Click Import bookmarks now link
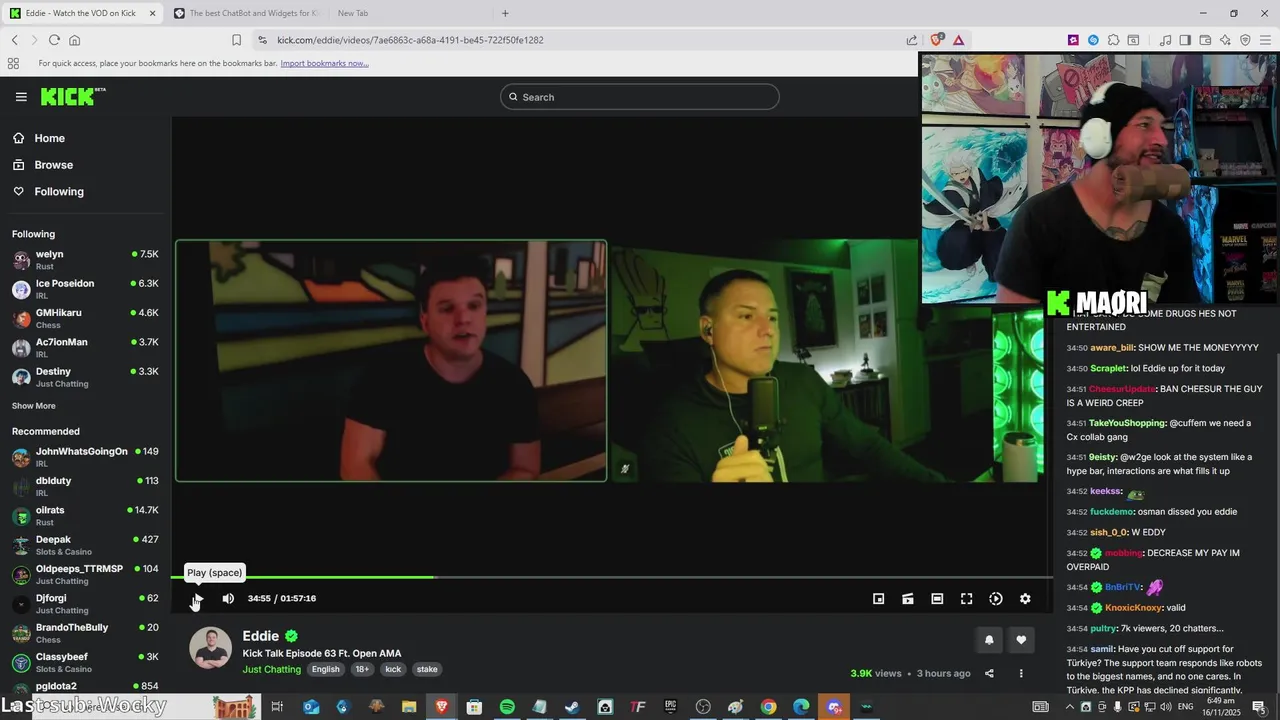The height and width of the screenshot is (720, 1280). click(x=324, y=63)
